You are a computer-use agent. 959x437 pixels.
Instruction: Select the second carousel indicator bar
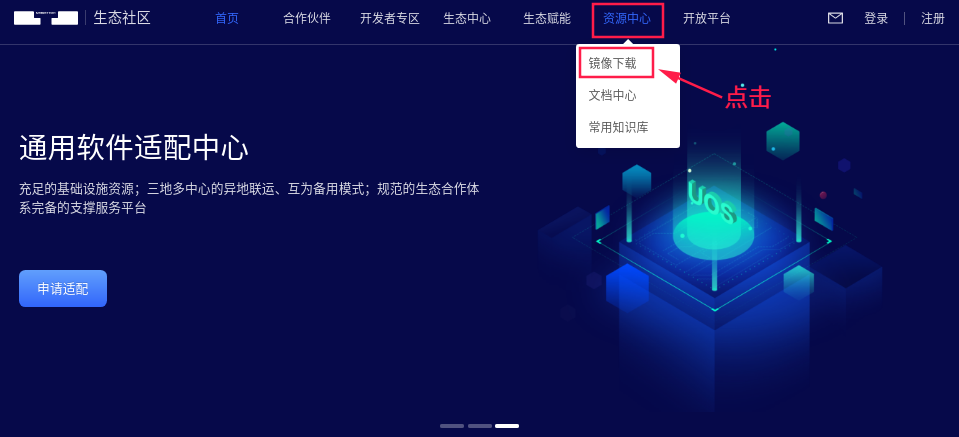[x=480, y=425]
